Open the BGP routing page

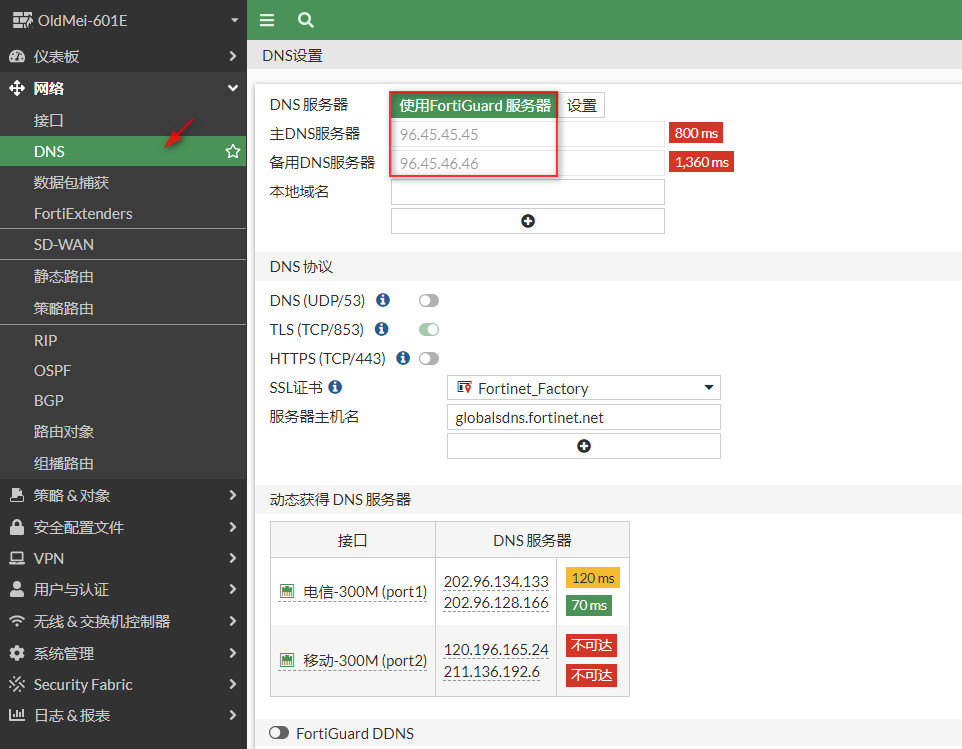123,401
